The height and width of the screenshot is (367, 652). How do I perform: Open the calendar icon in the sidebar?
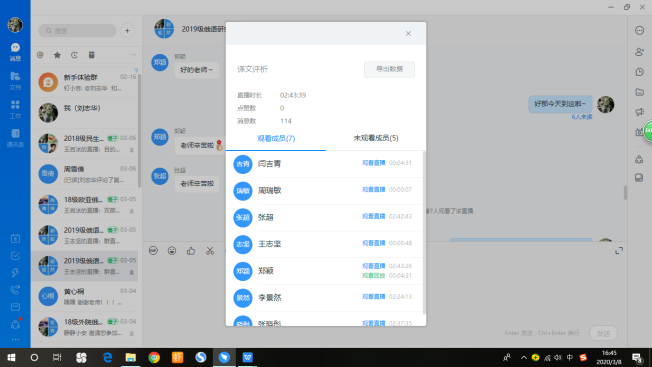pyautogui.click(x=15, y=239)
